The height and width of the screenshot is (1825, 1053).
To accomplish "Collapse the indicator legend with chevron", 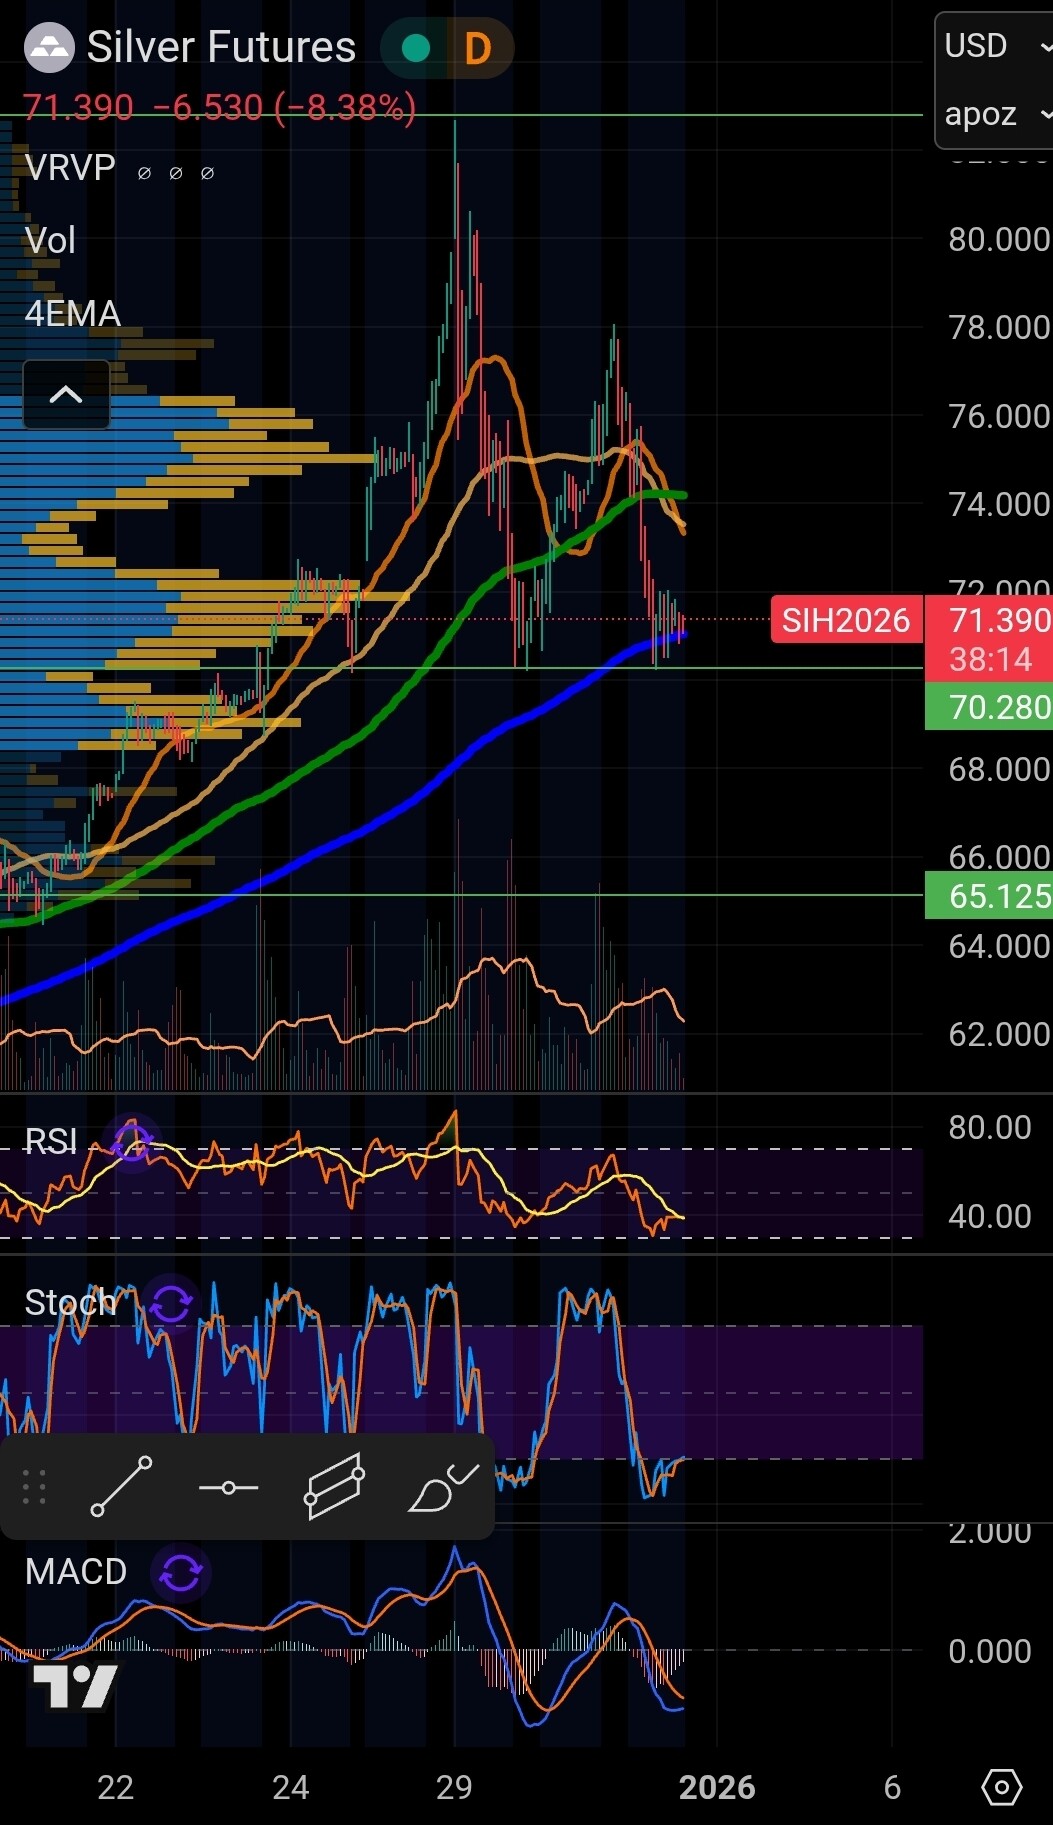I will click(66, 394).
